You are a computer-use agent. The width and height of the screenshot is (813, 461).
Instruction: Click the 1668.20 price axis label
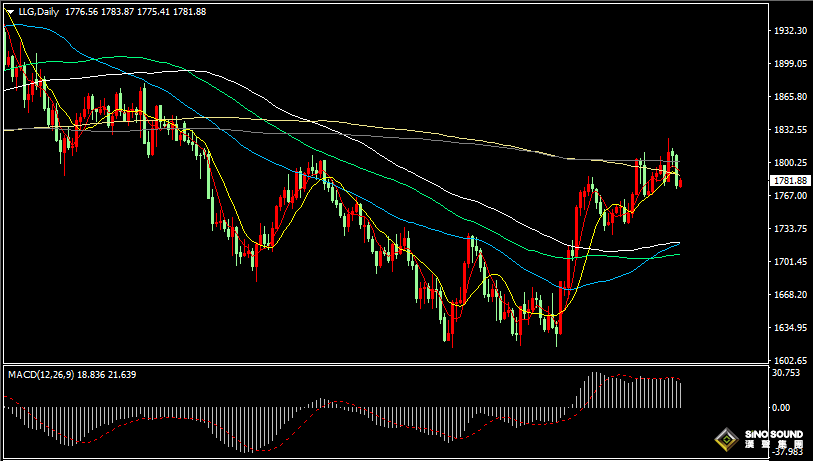click(790, 295)
